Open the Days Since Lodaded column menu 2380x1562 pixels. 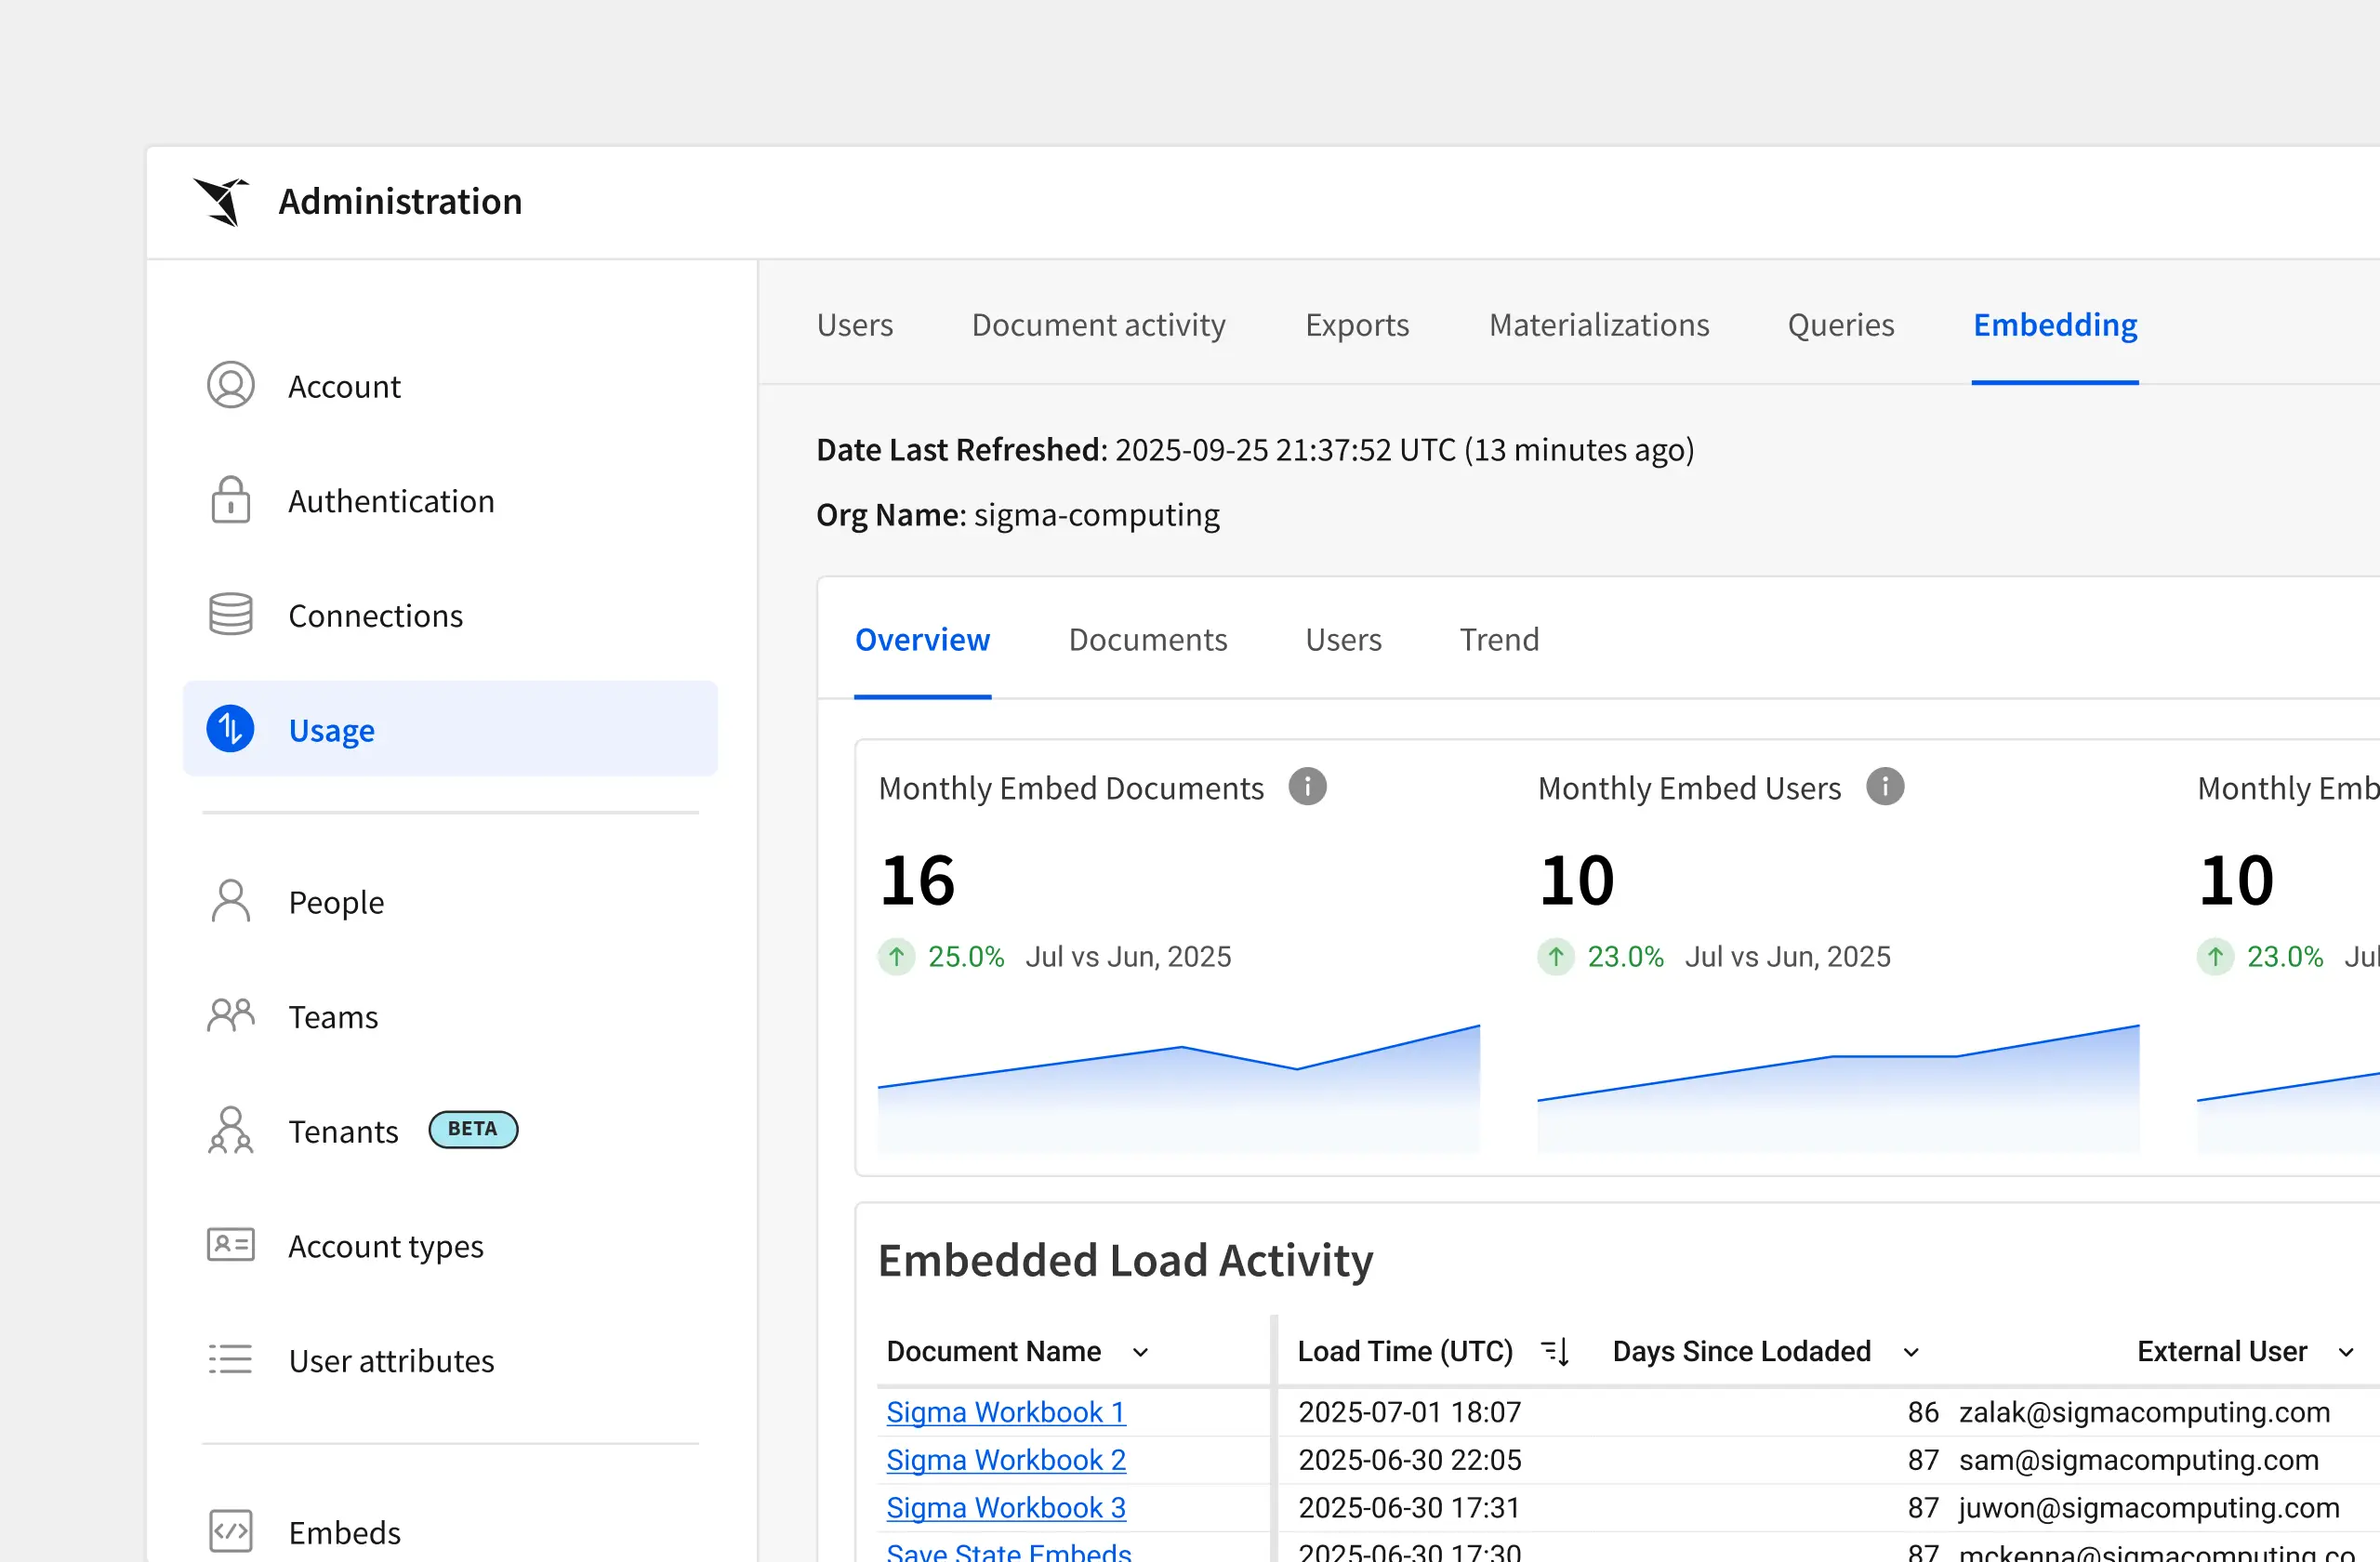click(x=1911, y=1353)
